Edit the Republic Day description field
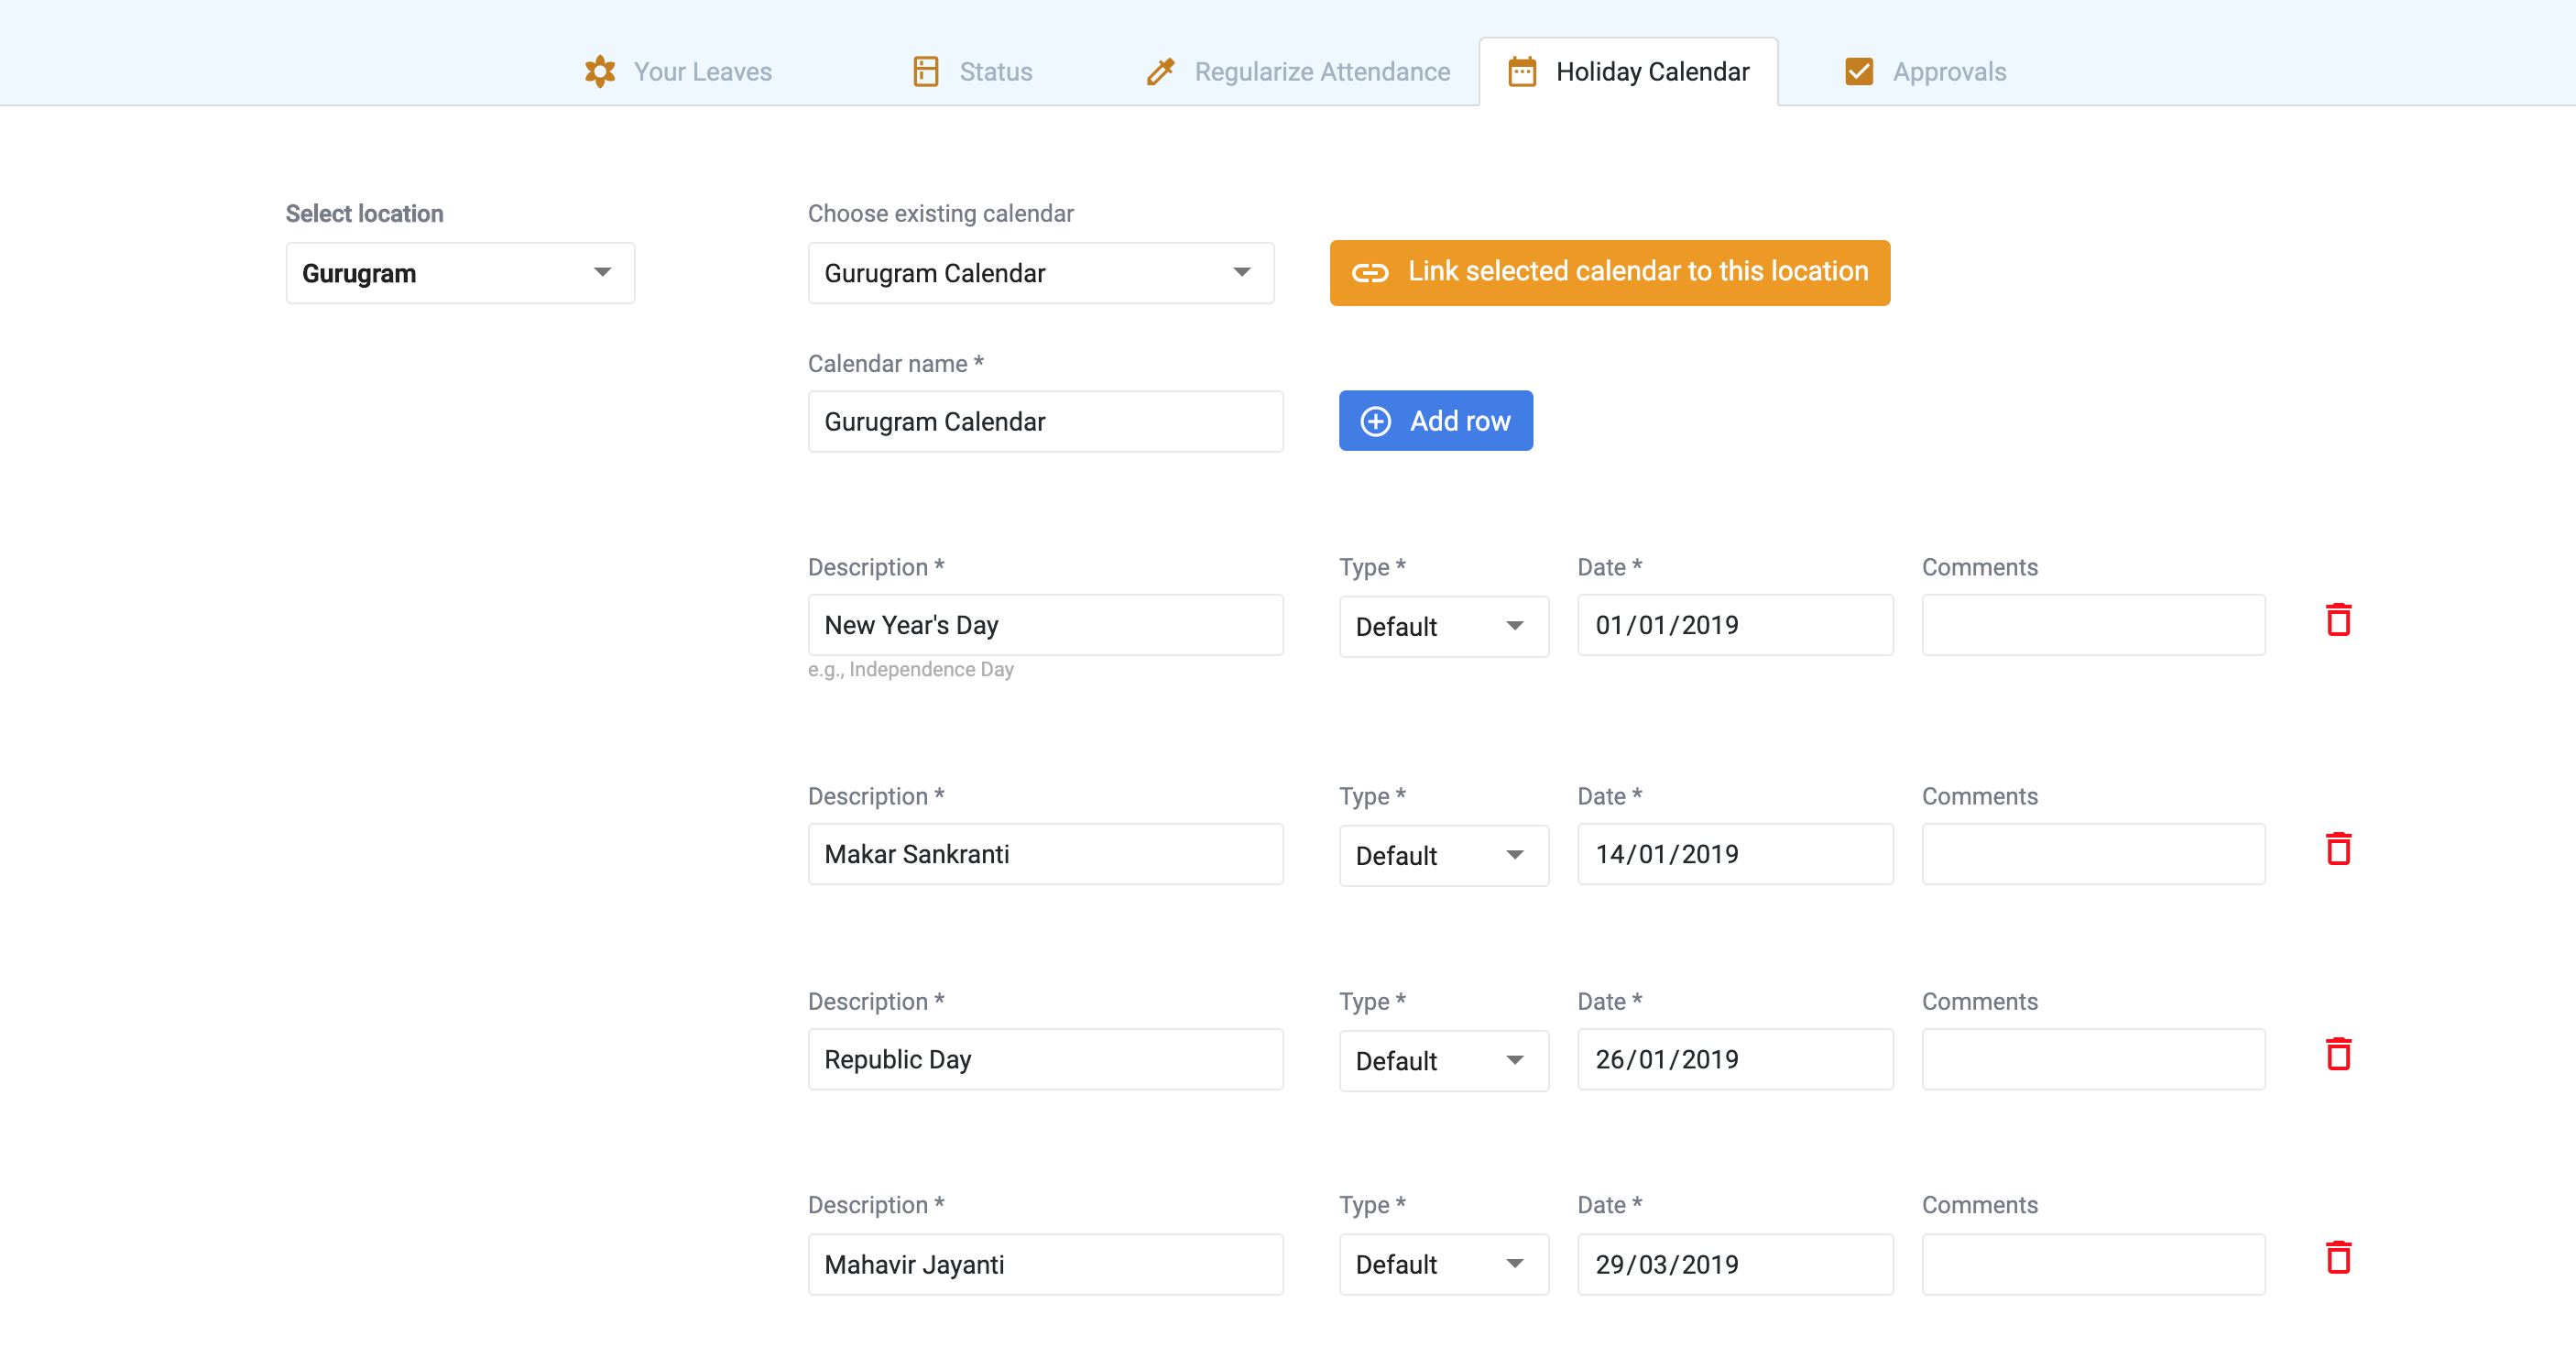 1045,1059
